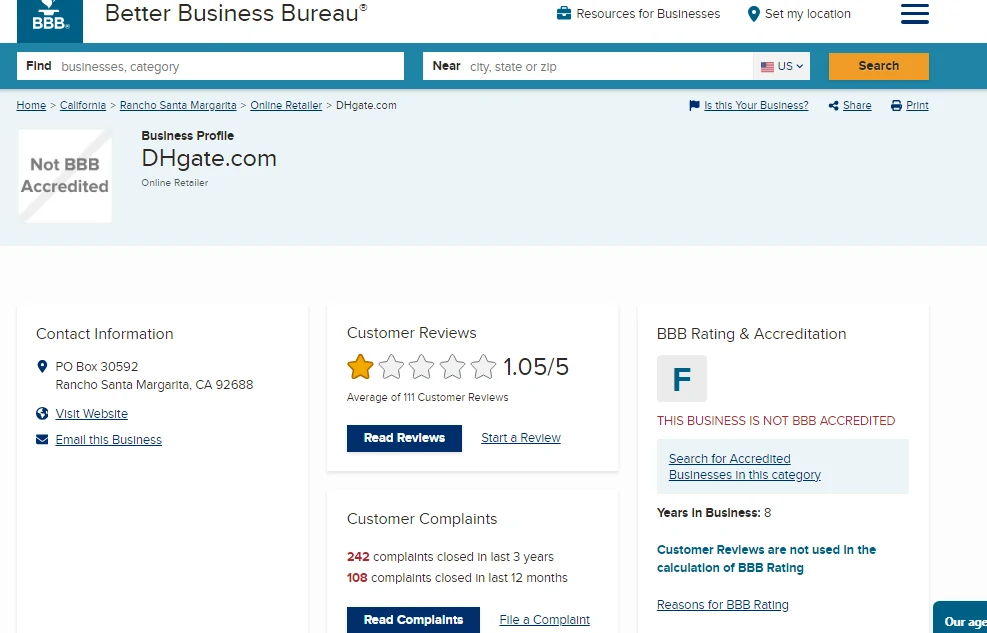Click the flag icon beside Is this Your Business
Screen dimensions: 987x633
(x=694, y=106)
